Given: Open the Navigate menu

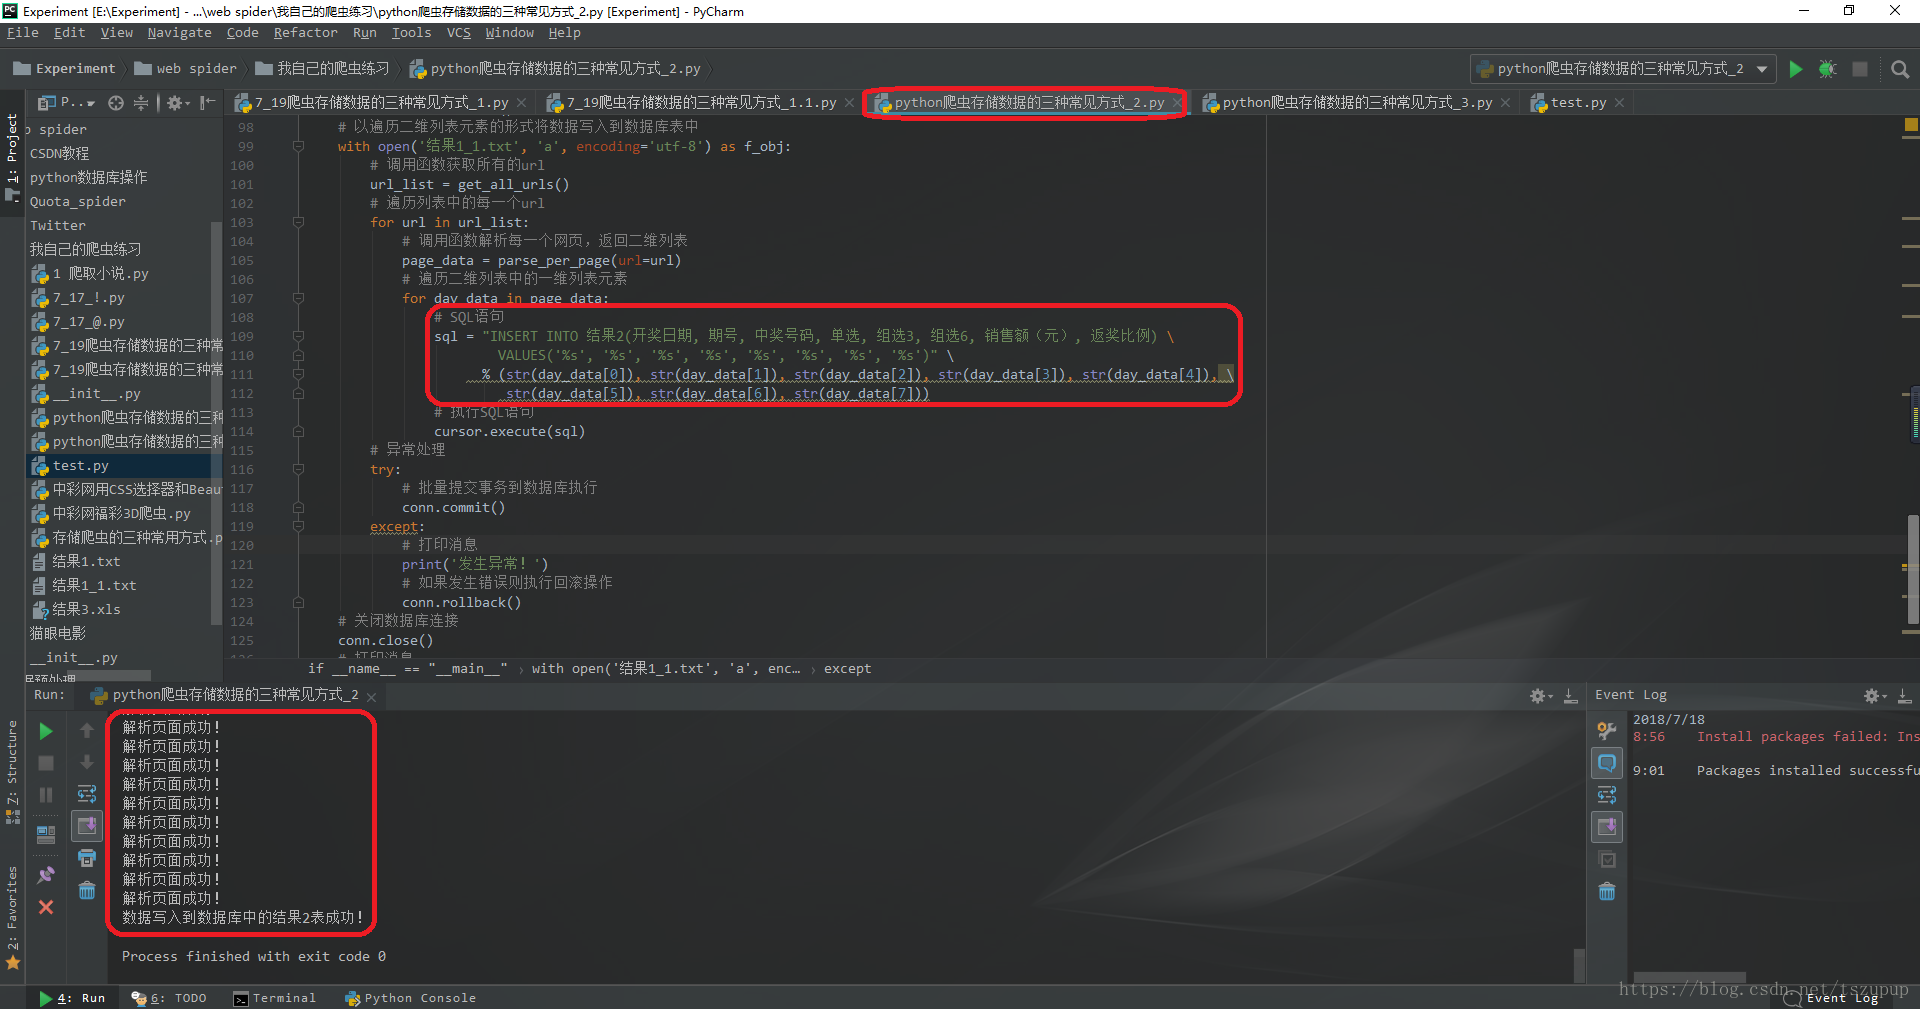Looking at the screenshot, I should pyautogui.click(x=179, y=33).
